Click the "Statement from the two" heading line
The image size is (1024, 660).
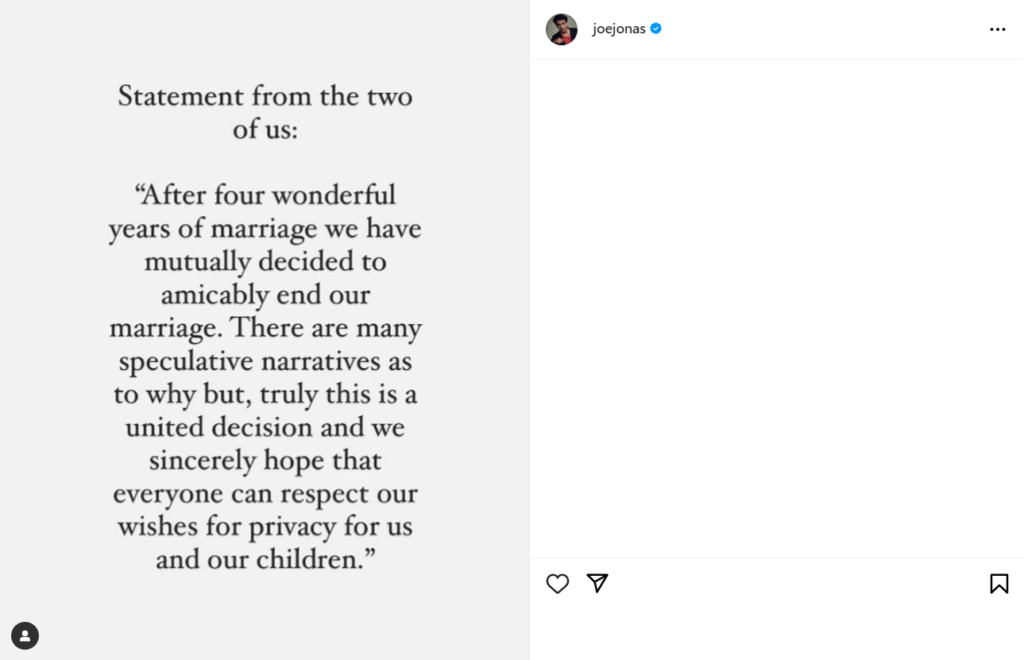click(265, 96)
